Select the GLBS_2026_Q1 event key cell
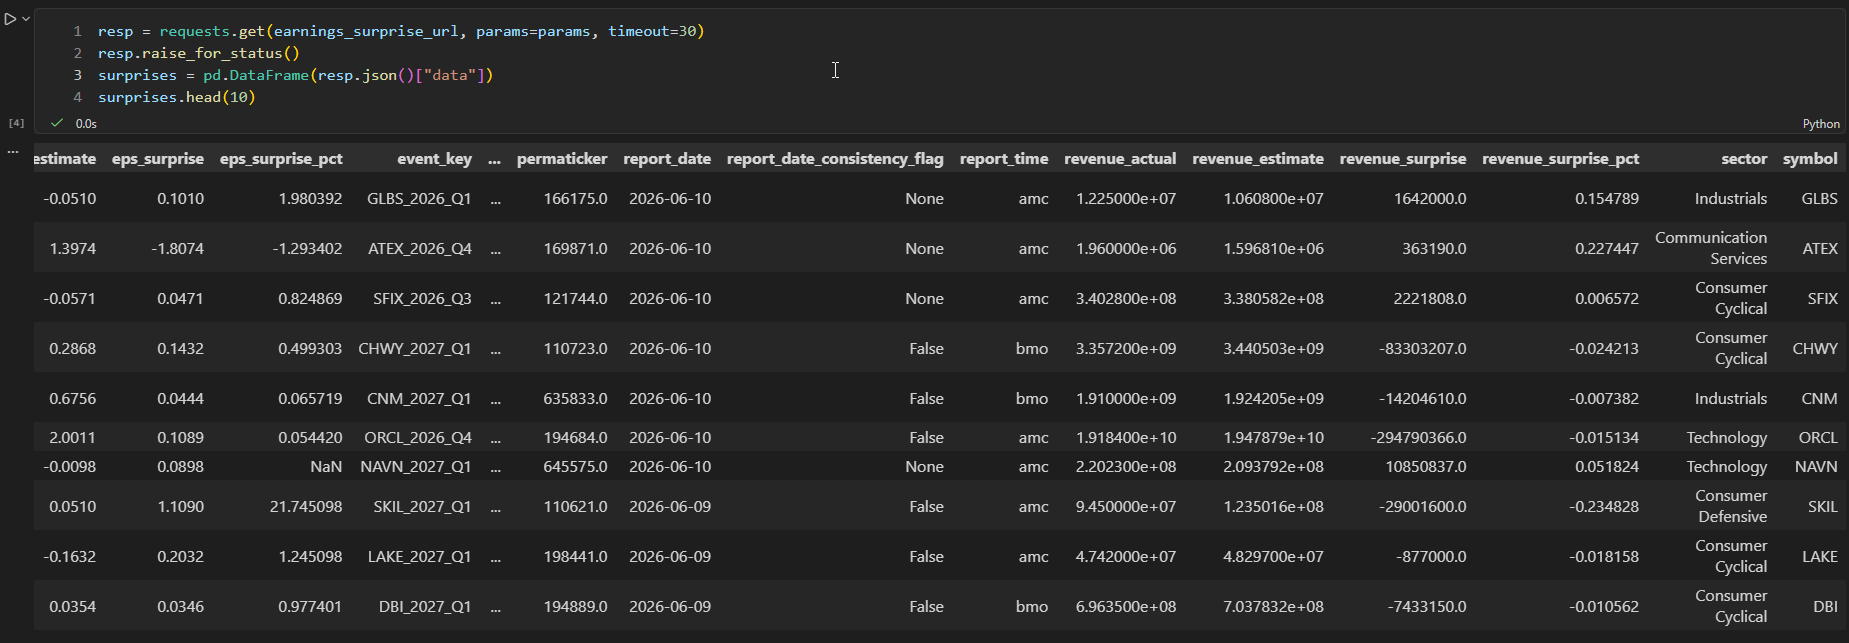 point(419,199)
